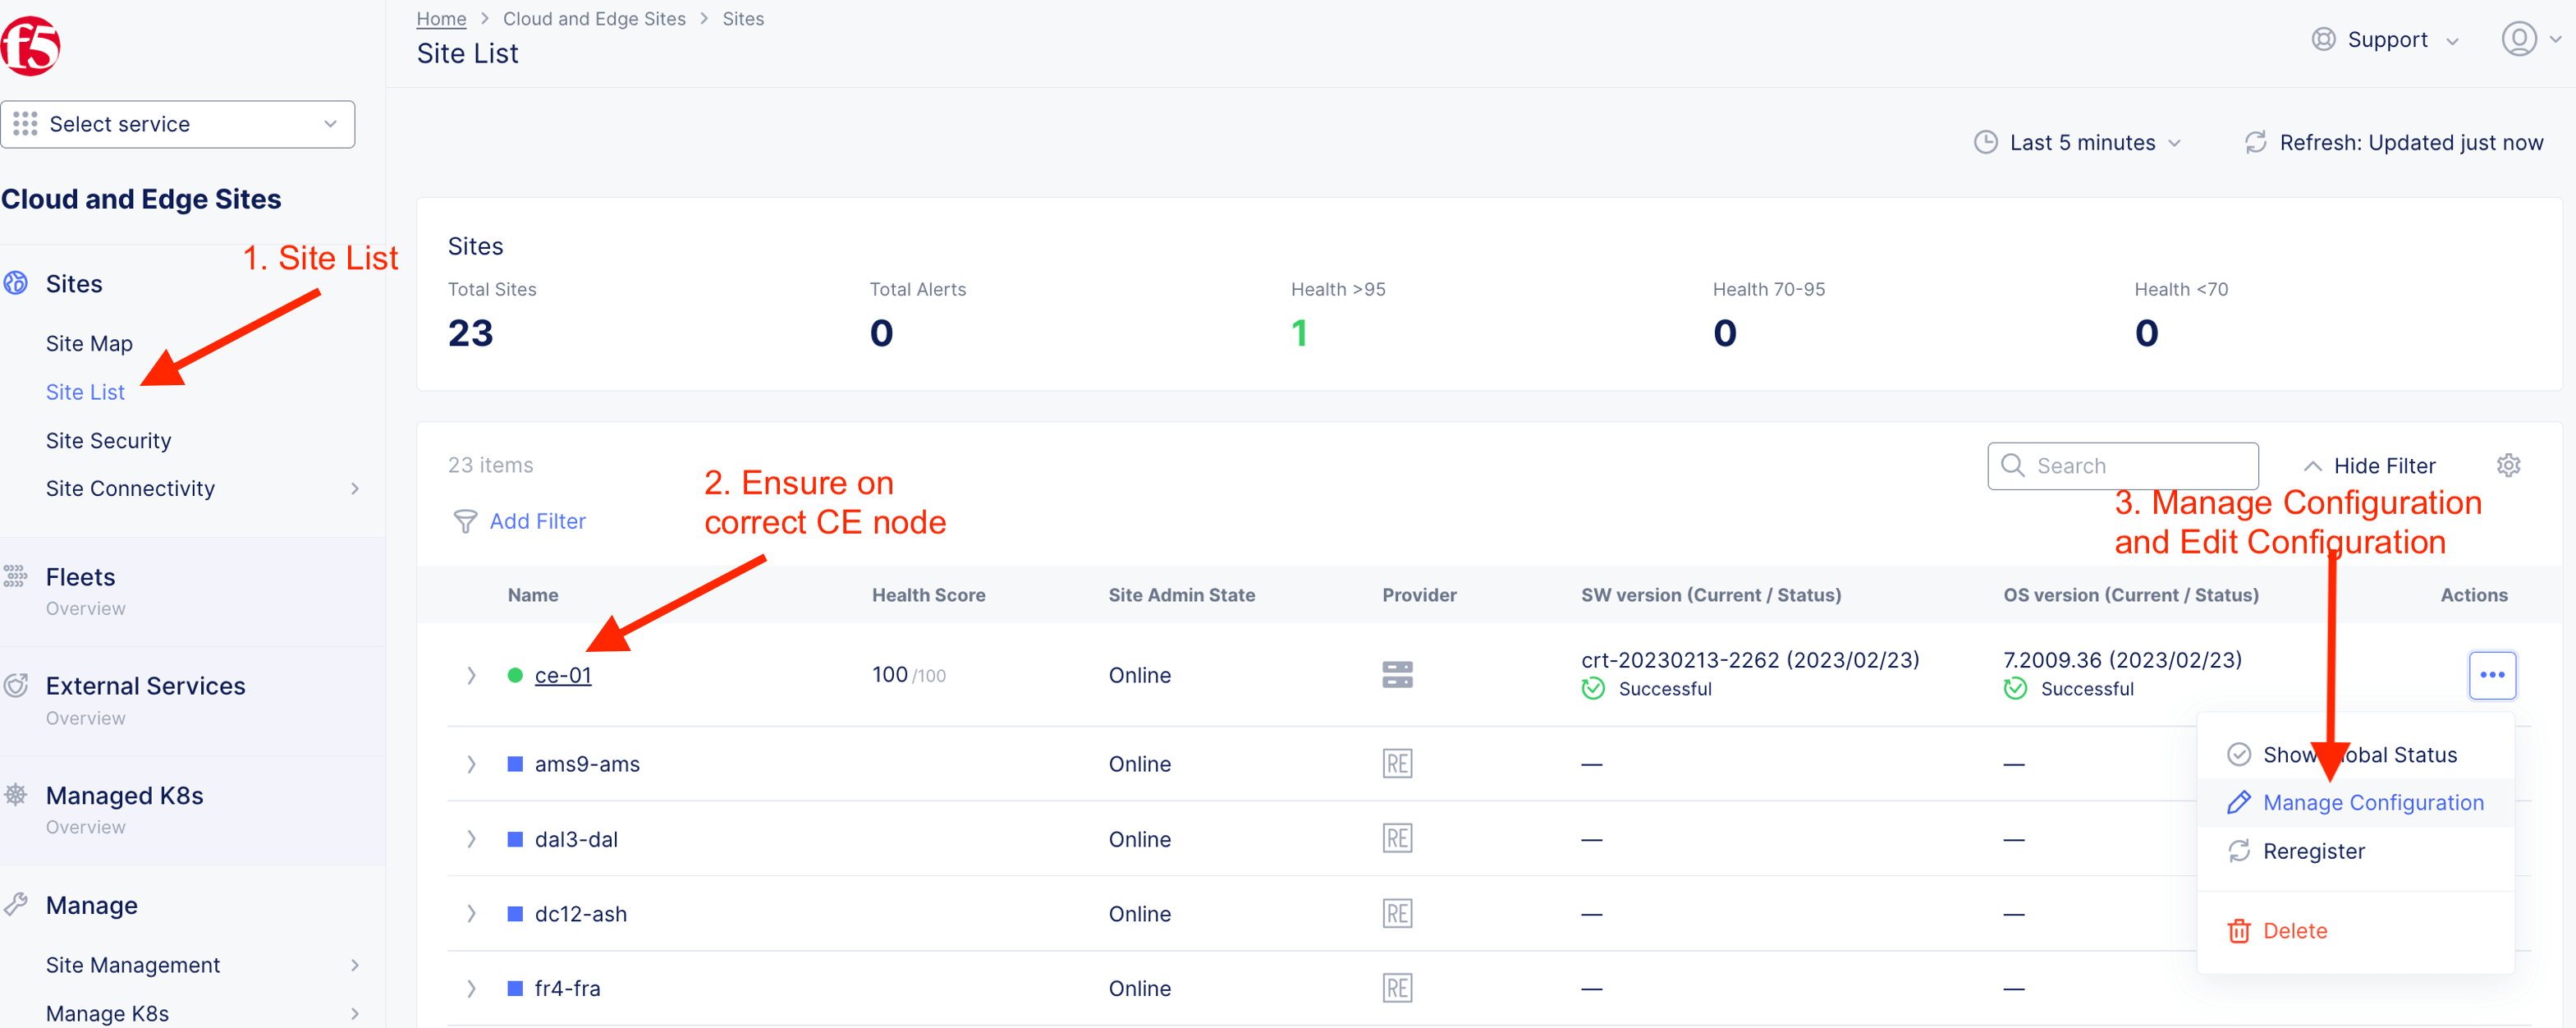Expand the ams9-ams row chevron

point(471,764)
